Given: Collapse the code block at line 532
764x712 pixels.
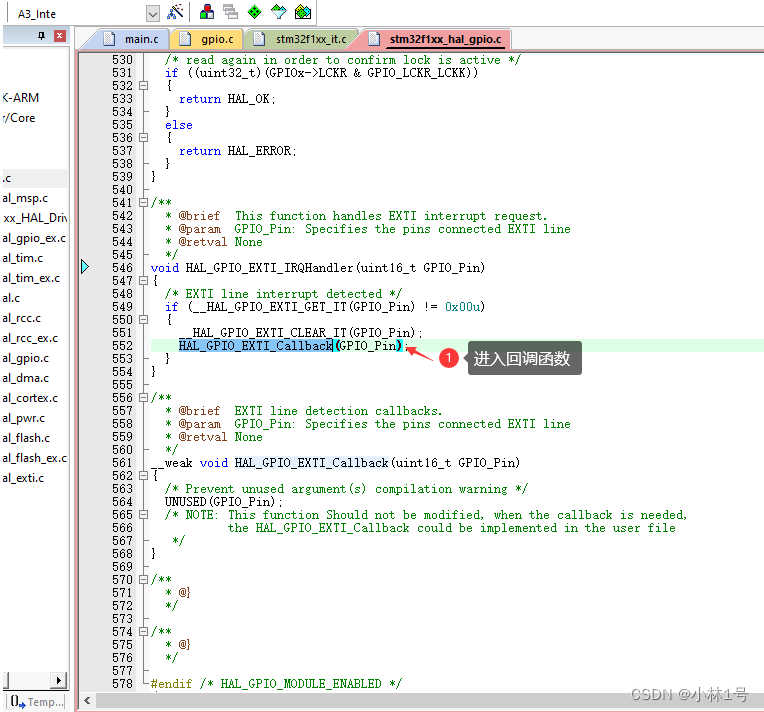Looking at the screenshot, I should point(143,86).
